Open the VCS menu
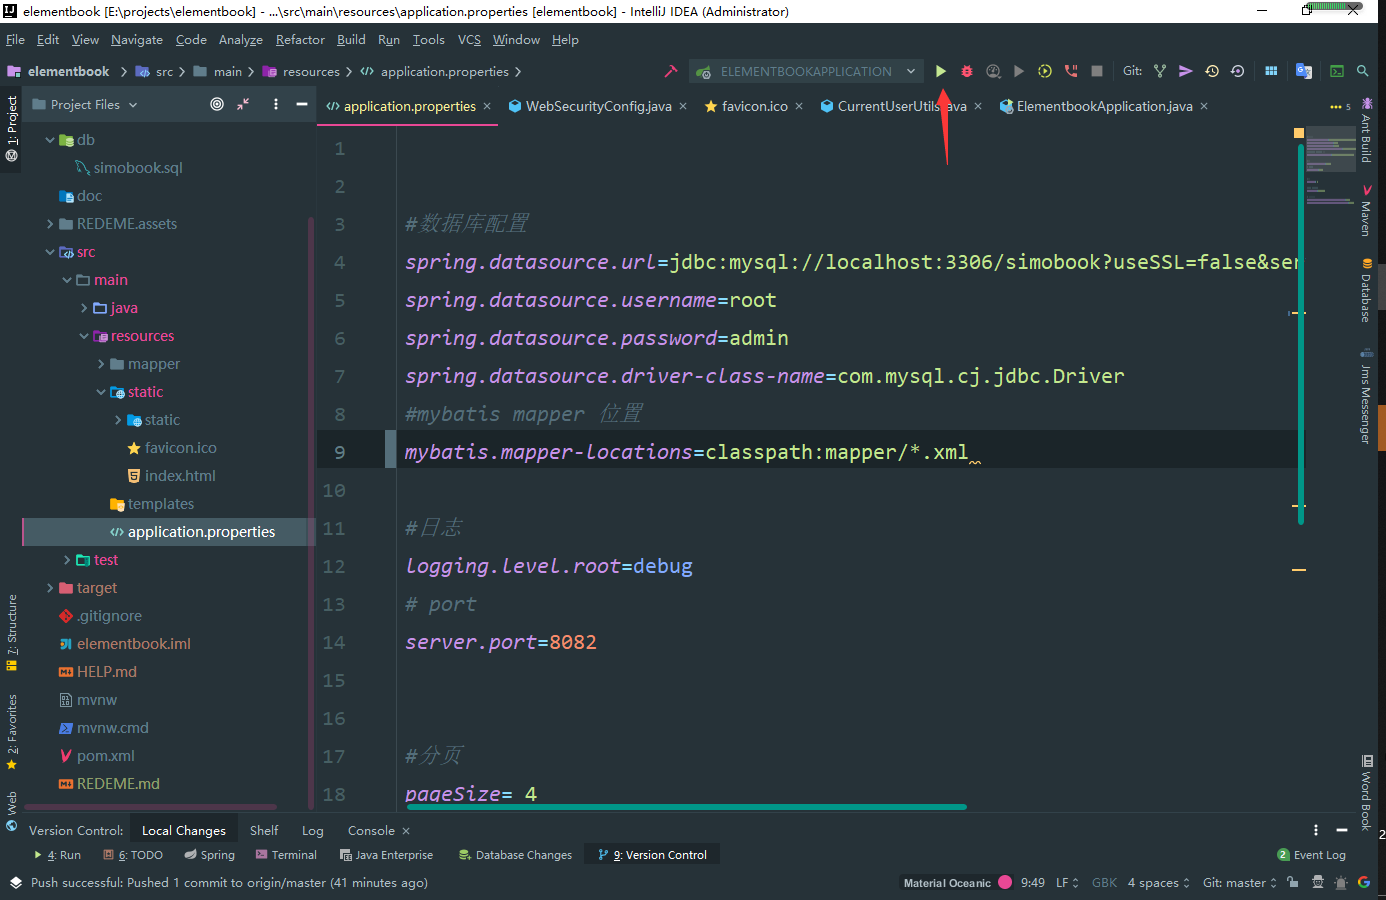 pyautogui.click(x=469, y=40)
